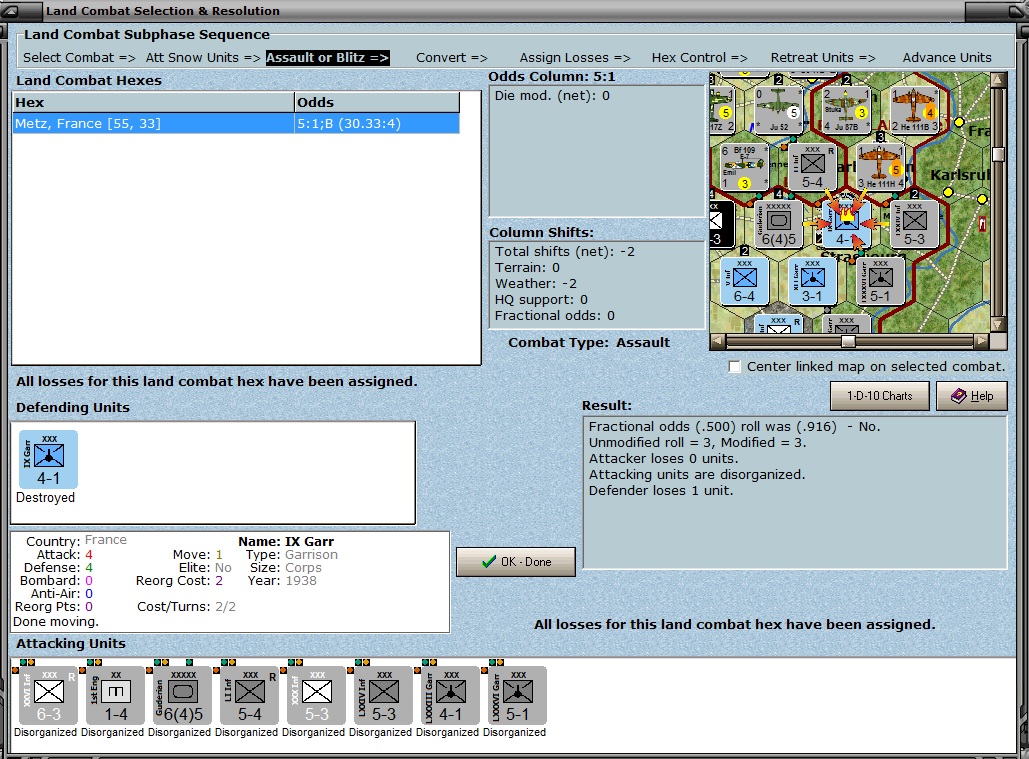Click the Fractional odds: 0 shift line
1029x759 pixels.
(555, 316)
